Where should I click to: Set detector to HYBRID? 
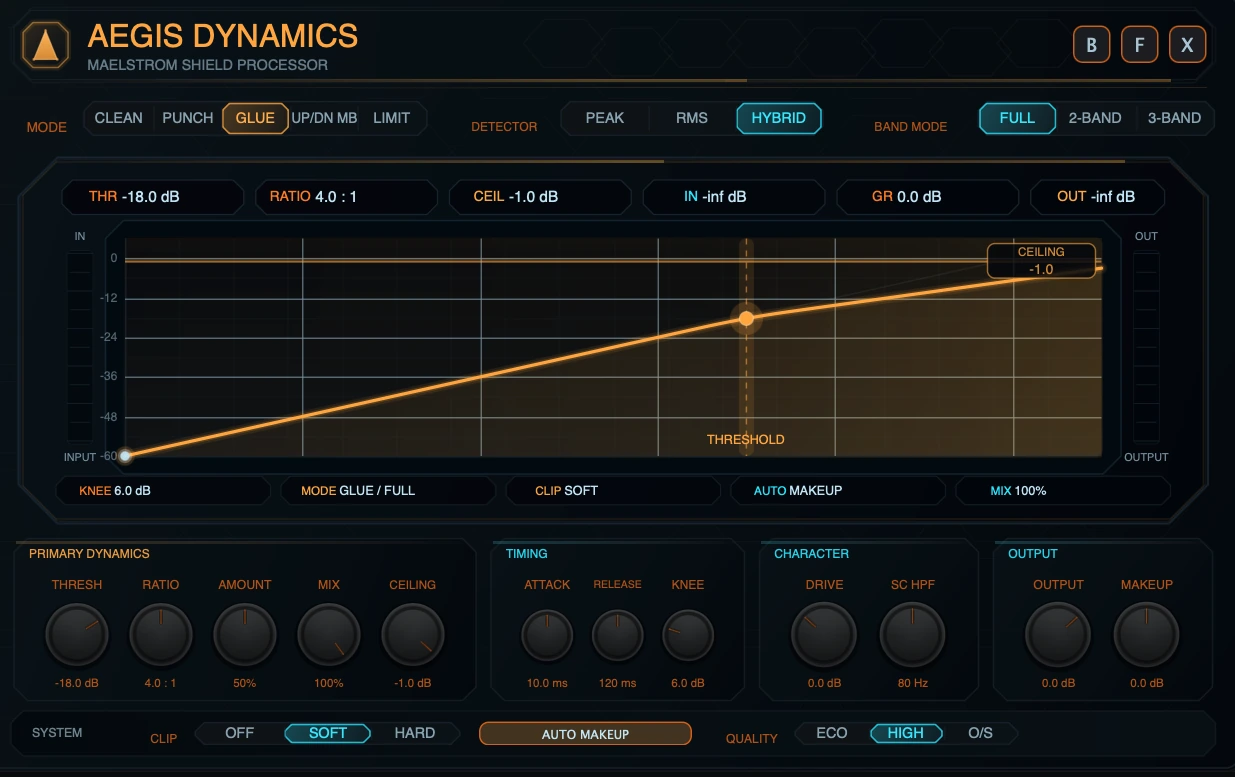coord(779,118)
